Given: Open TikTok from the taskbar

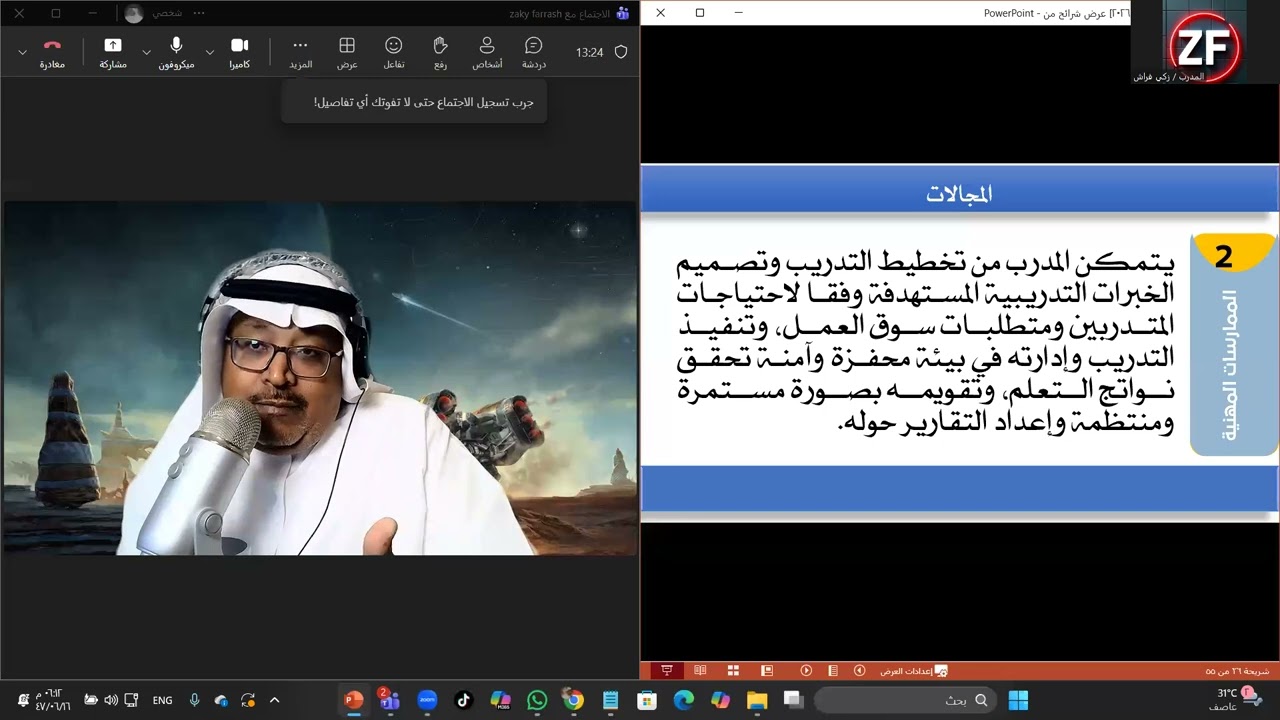Looking at the screenshot, I should point(463,700).
